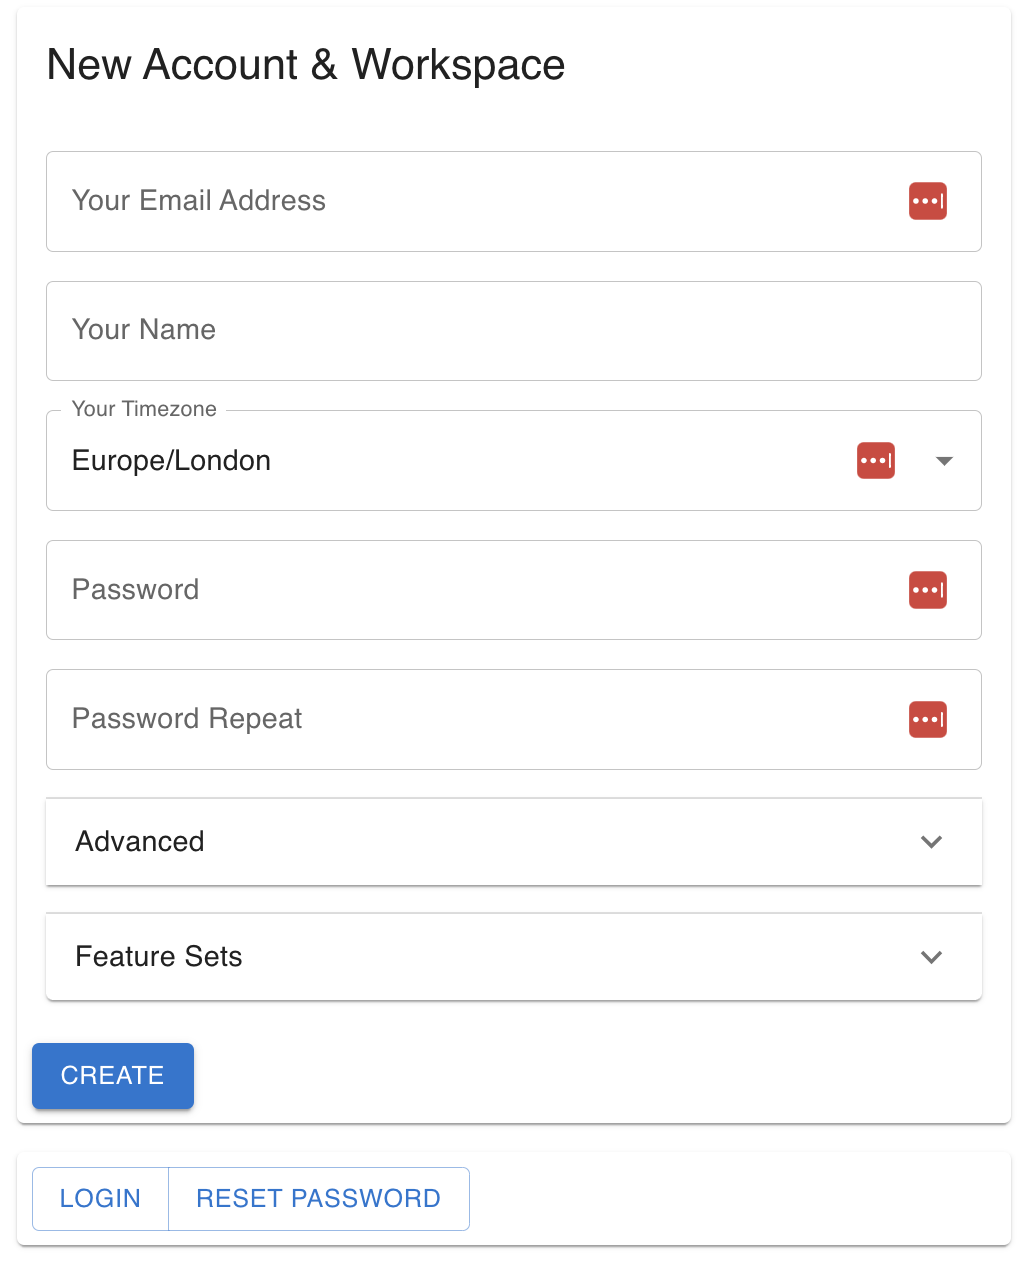Switch to the LOGIN option
The image size is (1018, 1268).
point(100,1199)
